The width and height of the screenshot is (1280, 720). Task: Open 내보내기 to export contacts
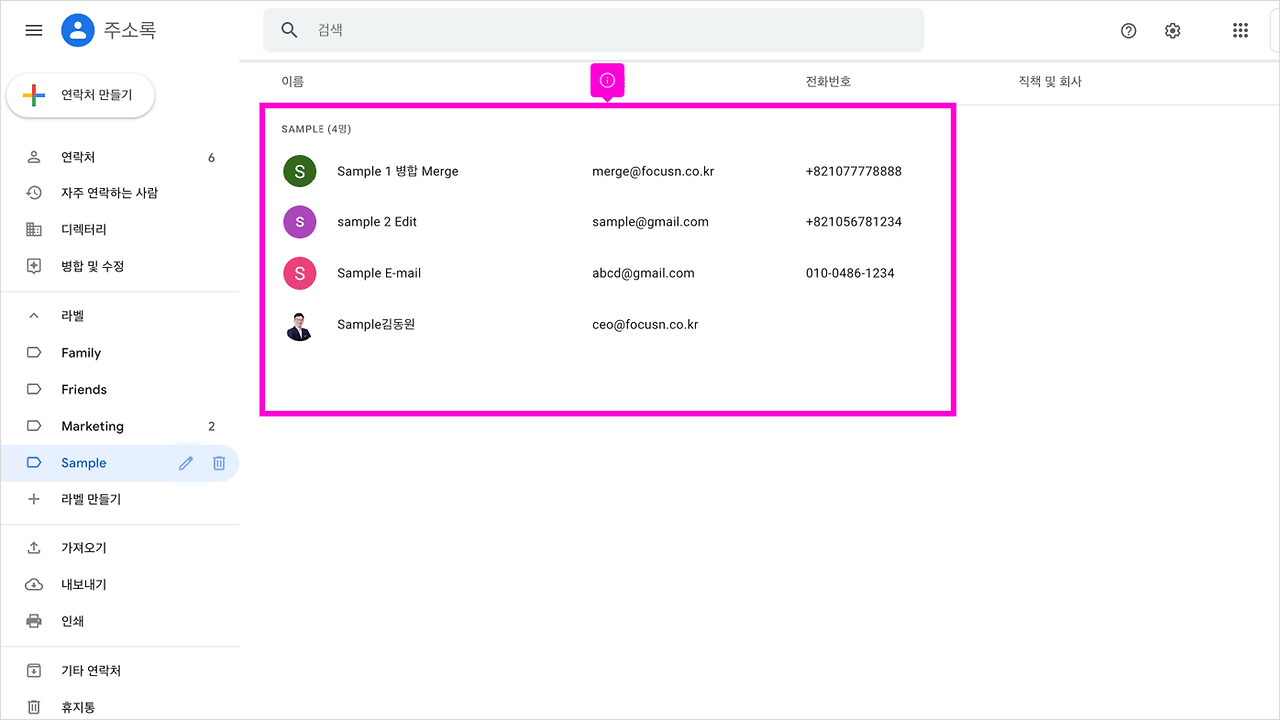[85, 584]
